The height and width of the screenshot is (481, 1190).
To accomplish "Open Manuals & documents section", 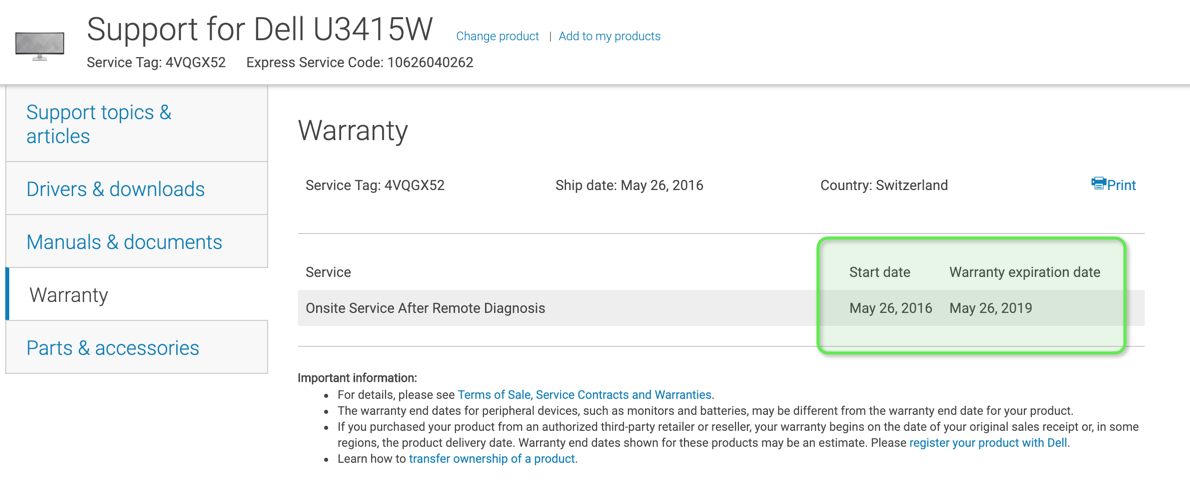I will [x=124, y=242].
